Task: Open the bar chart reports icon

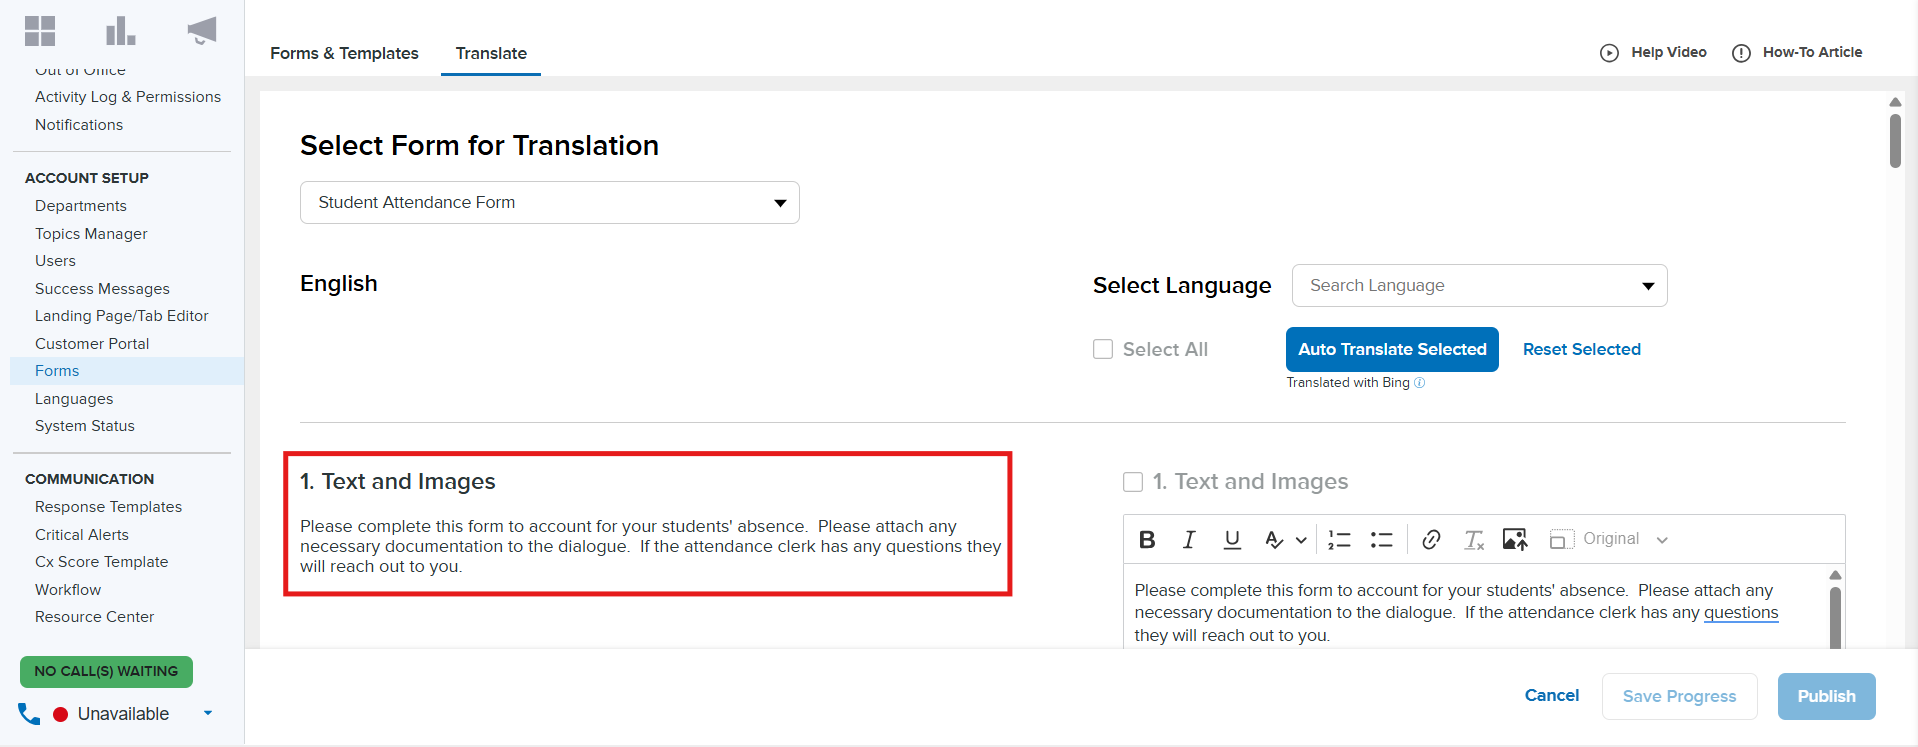Action: (120, 31)
